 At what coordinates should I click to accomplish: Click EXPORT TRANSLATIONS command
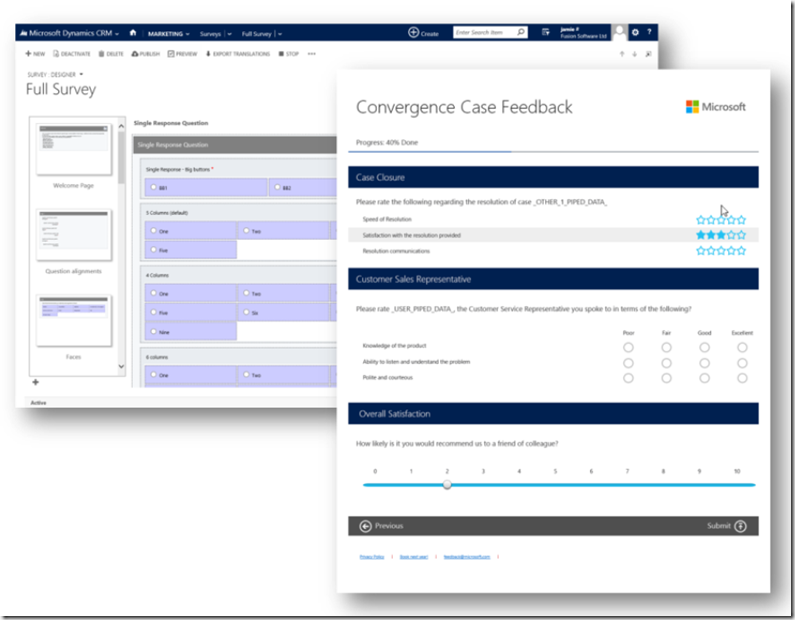238,54
